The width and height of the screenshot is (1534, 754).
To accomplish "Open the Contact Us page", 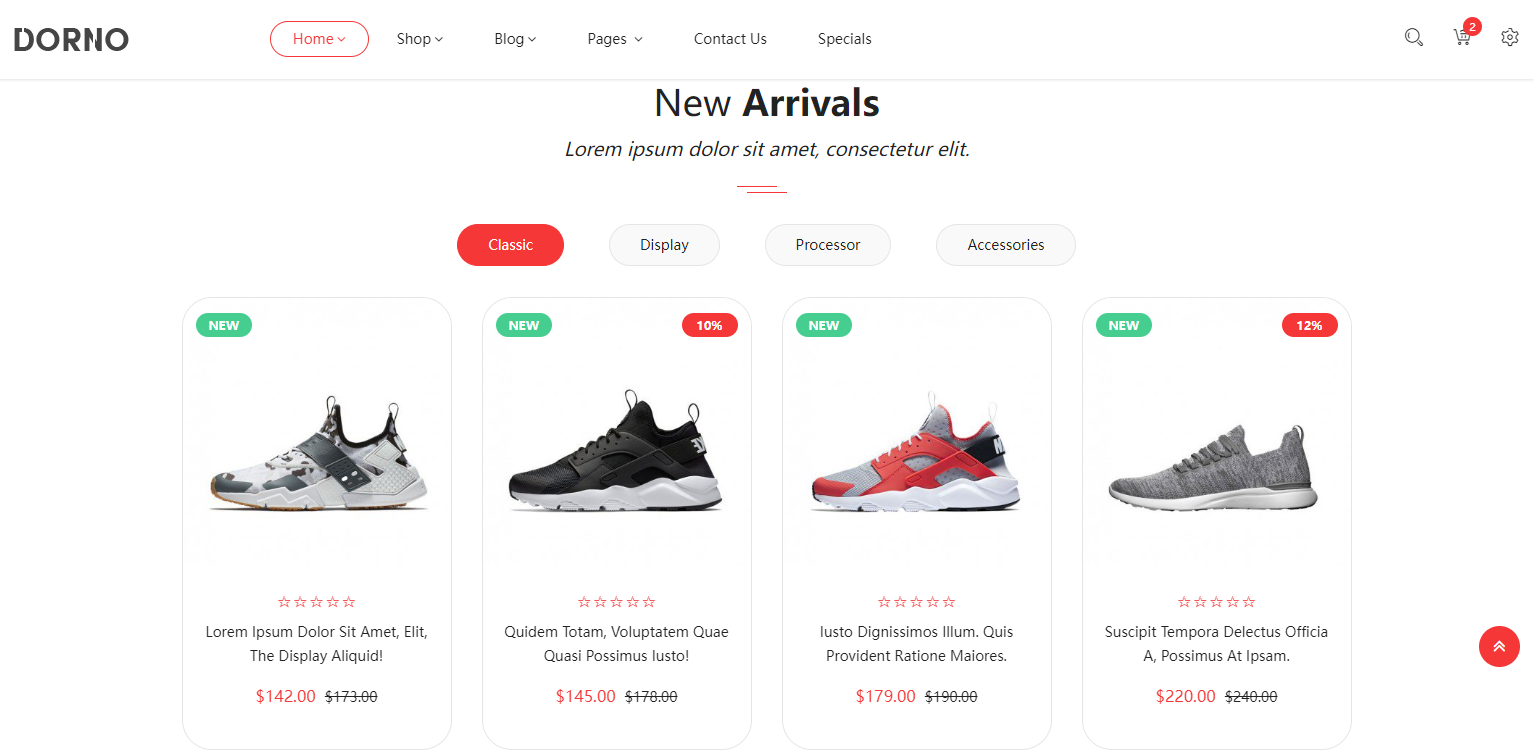I will [730, 39].
